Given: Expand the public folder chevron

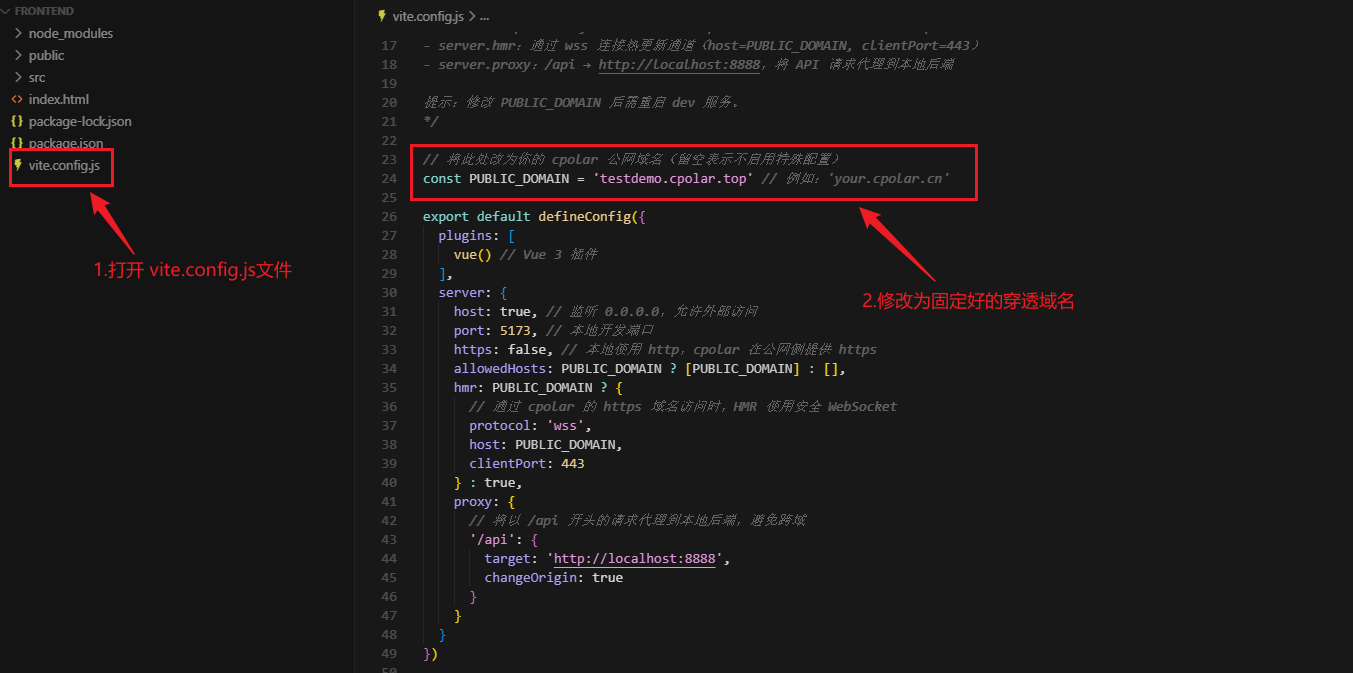Looking at the screenshot, I should tap(18, 55).
